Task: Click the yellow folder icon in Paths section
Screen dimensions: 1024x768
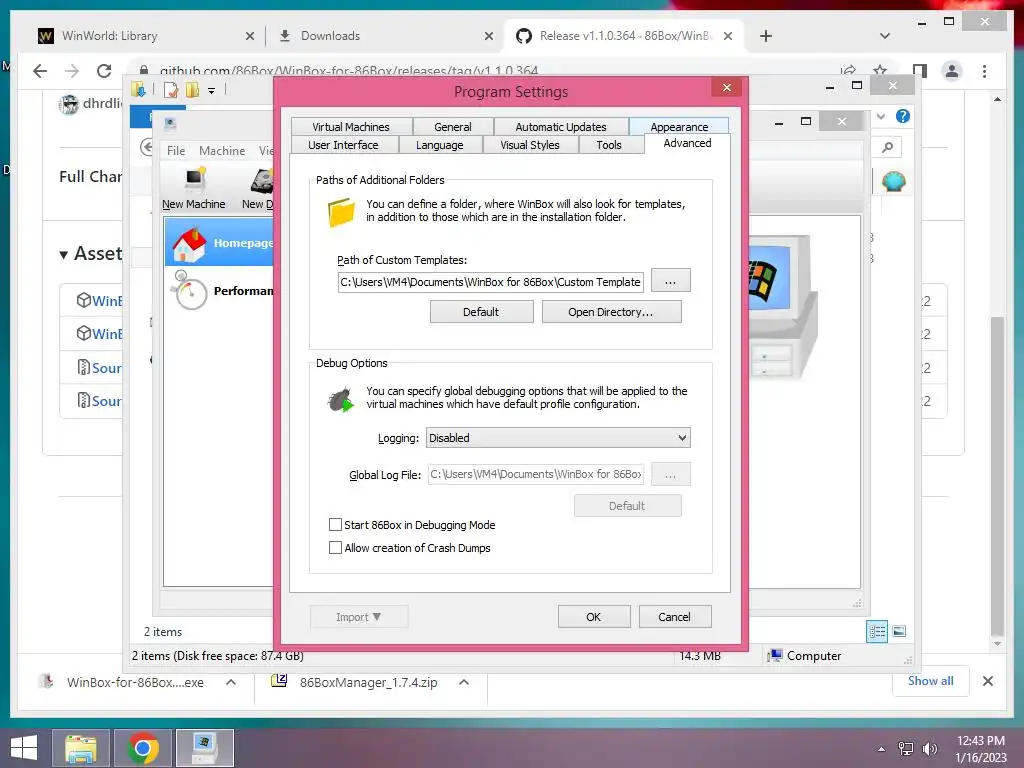Action: (x=341, y=212)
